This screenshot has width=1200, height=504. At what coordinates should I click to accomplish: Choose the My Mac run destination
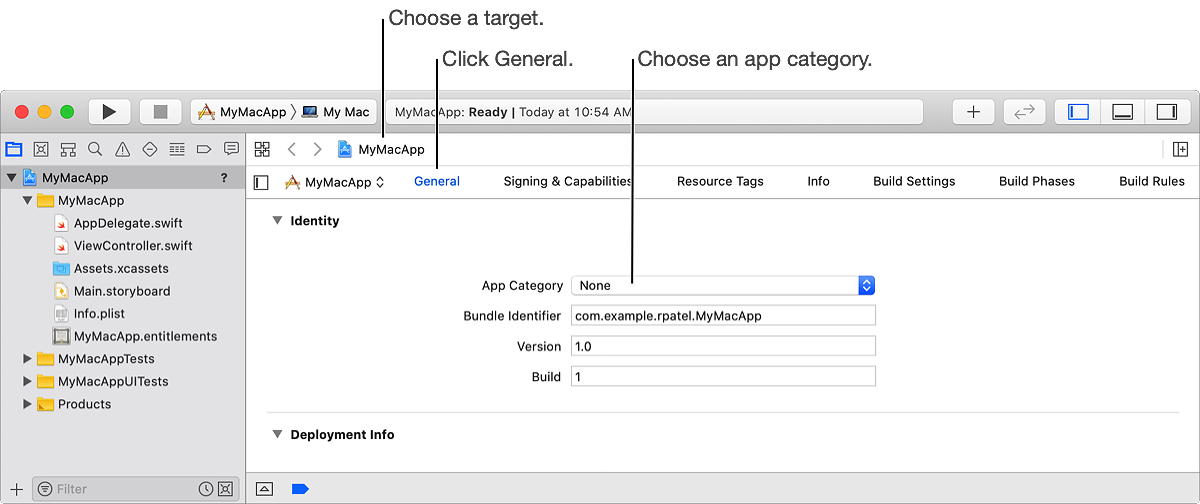(336, 112)
